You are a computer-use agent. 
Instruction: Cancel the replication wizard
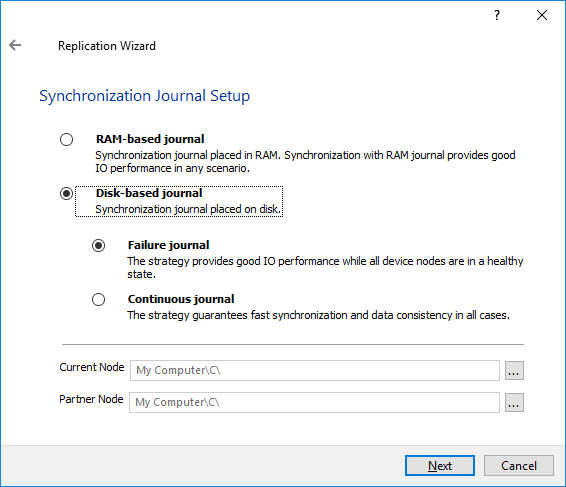click(519, 466)
